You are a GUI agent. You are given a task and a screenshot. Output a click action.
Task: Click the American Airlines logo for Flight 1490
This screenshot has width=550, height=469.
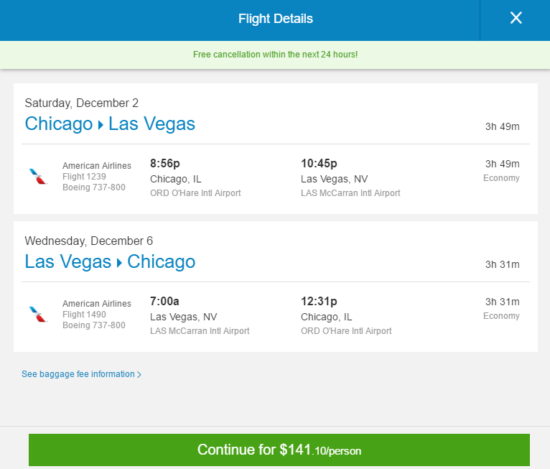pyautogui.click(x=38, y=314)
